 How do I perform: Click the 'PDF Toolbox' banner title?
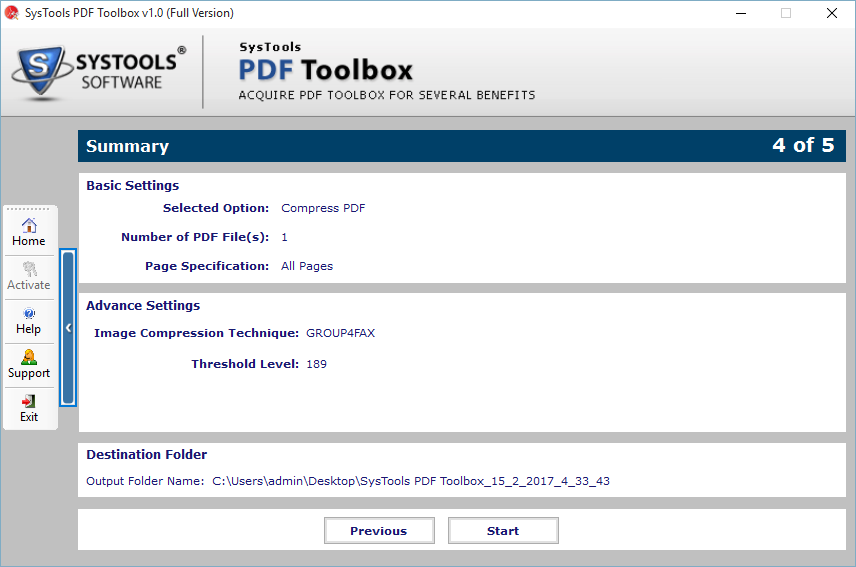(325, 70)
